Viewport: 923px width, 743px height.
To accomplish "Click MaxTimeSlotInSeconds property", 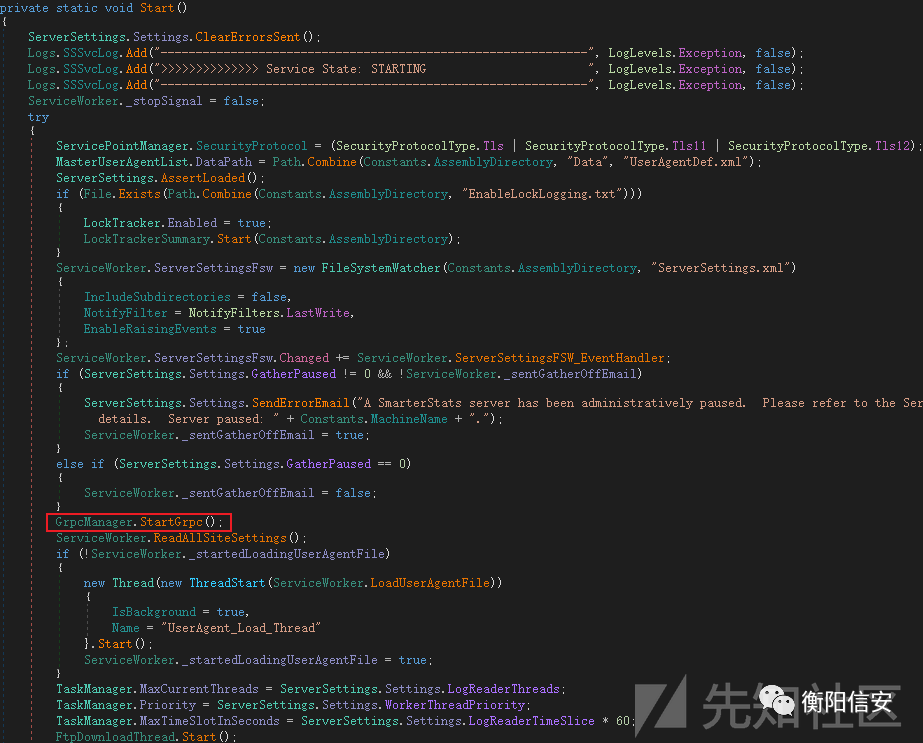I will [x=209, y=721].
